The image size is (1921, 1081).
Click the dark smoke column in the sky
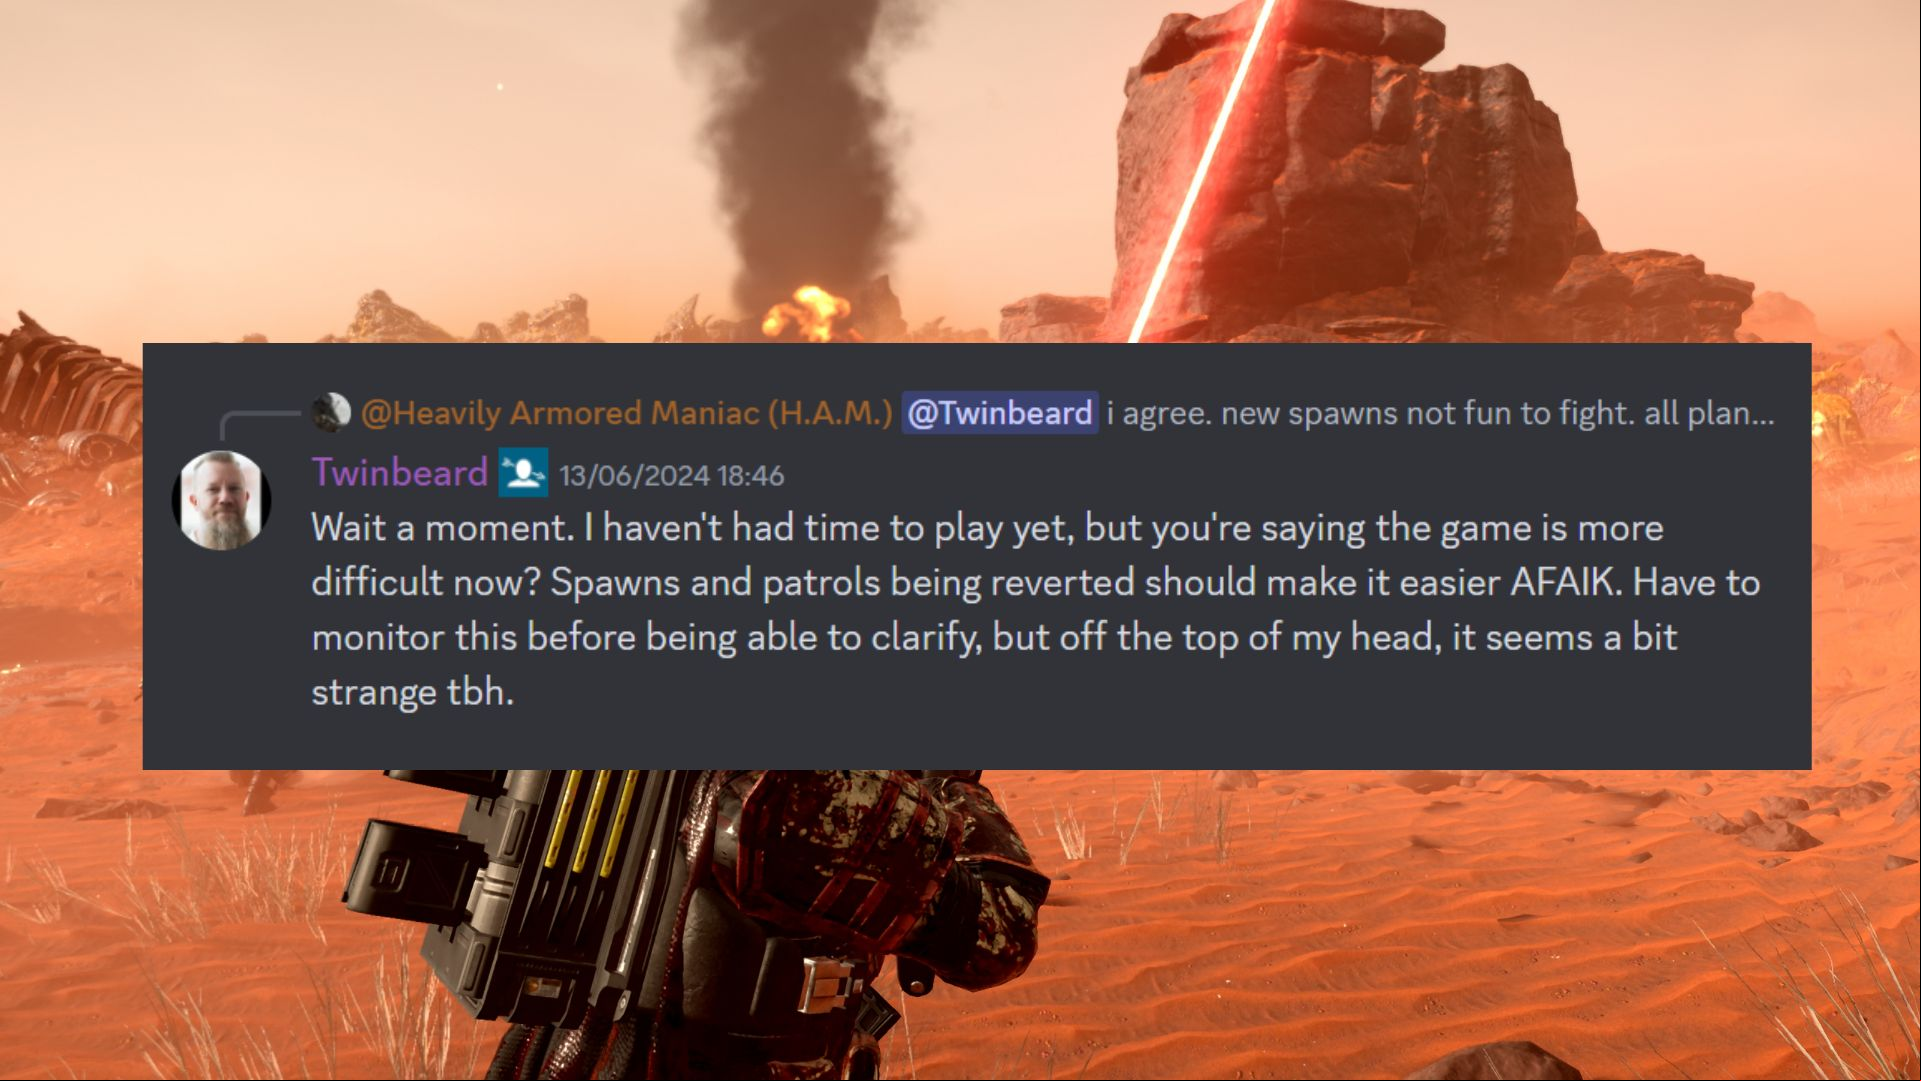click(x=790, y=150)
